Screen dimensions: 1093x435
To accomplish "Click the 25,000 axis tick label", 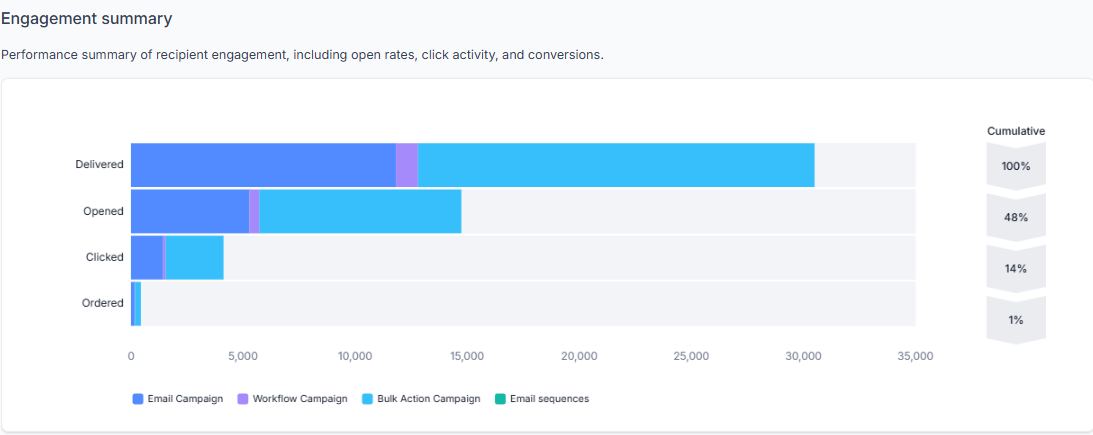I will [x=691, y=356].
